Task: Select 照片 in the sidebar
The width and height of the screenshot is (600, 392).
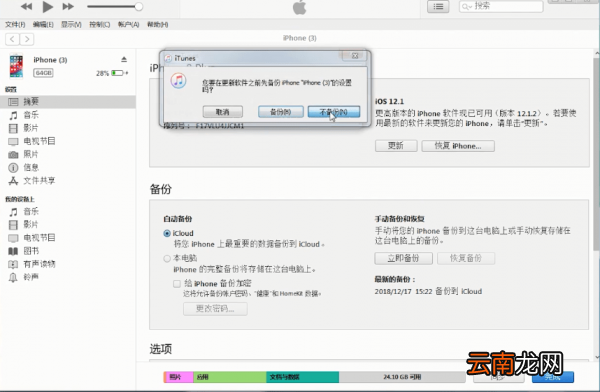Action: 68,154
